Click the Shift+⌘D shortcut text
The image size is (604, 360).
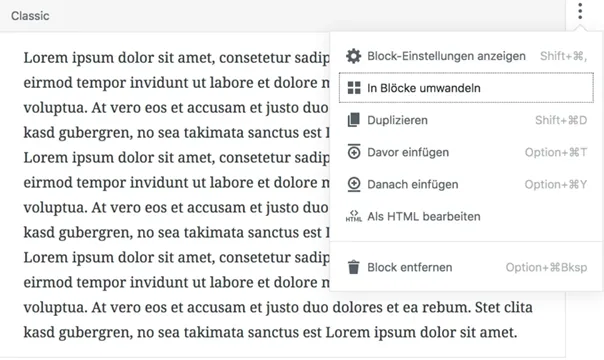point(561,120)
